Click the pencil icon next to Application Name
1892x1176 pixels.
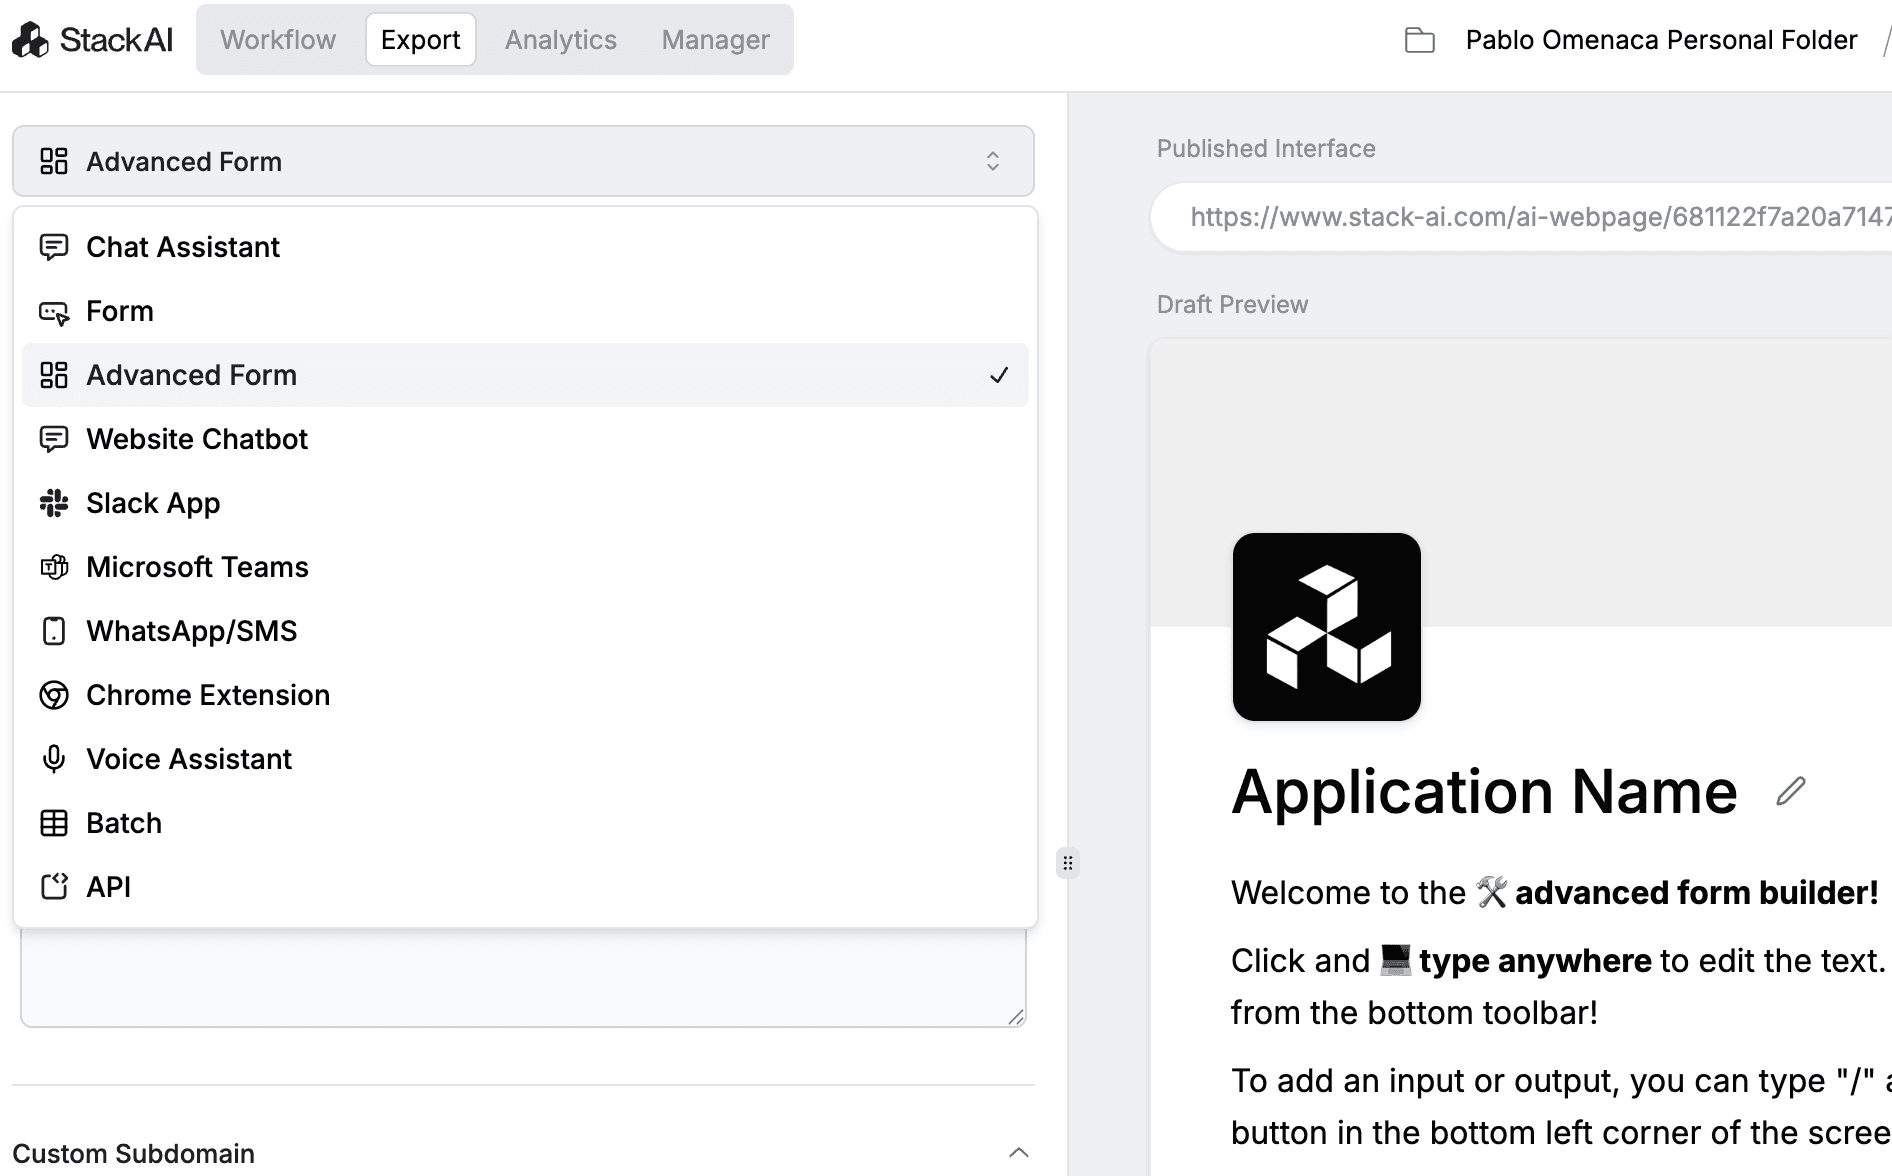1791,791
